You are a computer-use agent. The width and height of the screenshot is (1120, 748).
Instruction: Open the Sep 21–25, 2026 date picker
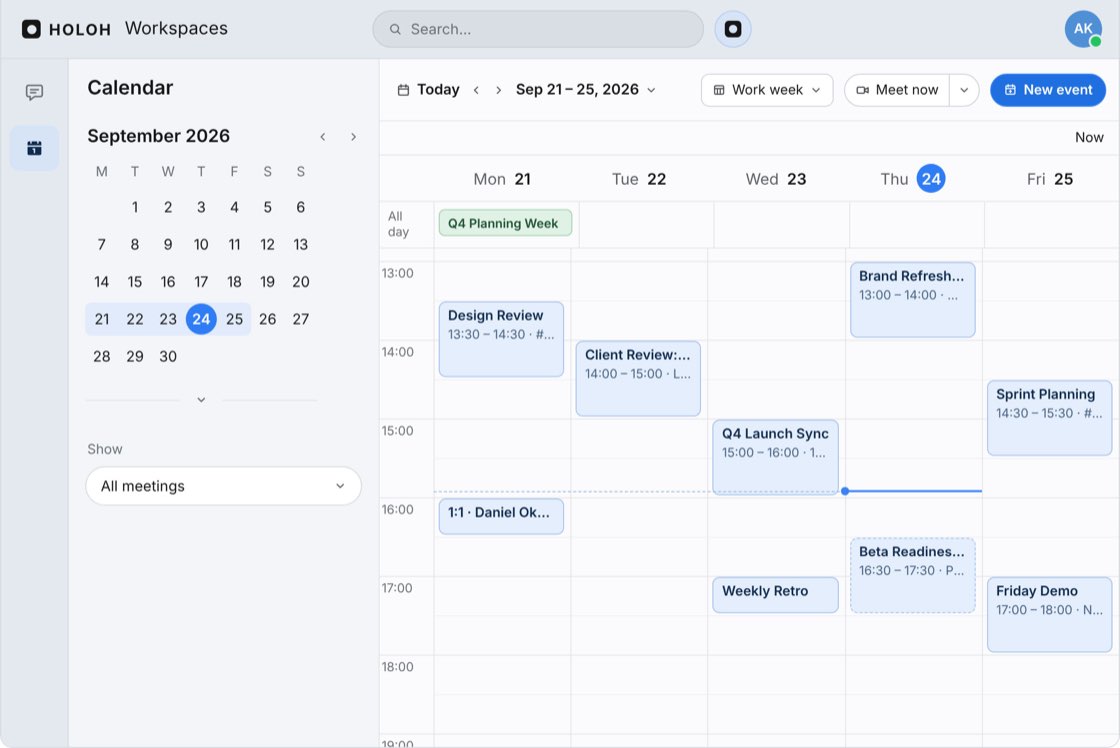click(586, 90)
